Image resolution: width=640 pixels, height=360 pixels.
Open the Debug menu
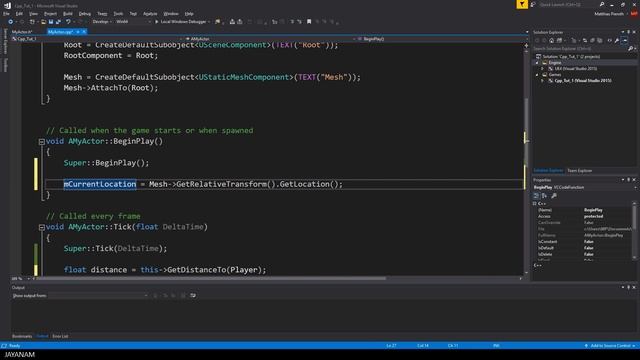click(85, 13)
